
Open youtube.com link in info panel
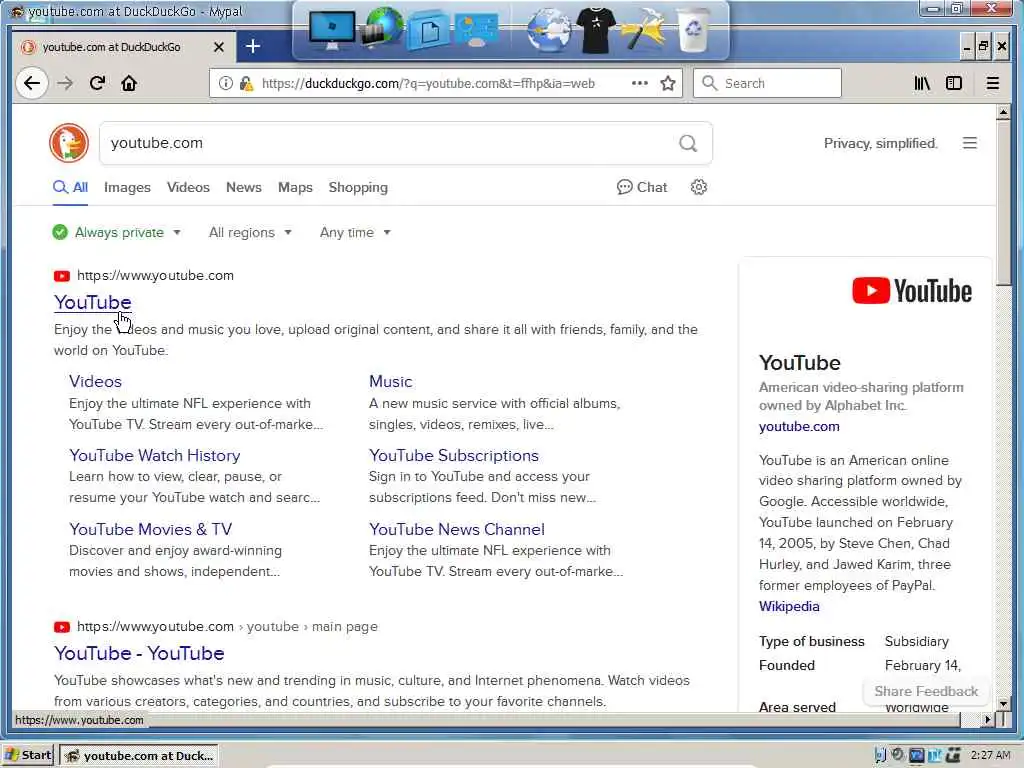(x=799, y=426)
